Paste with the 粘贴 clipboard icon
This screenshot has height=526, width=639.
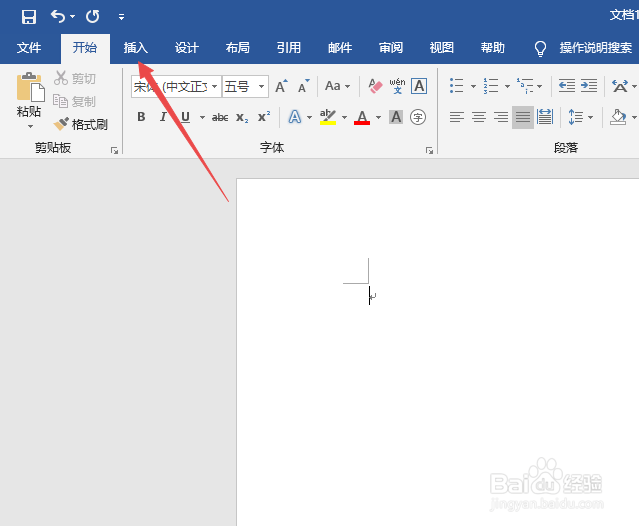30,87
